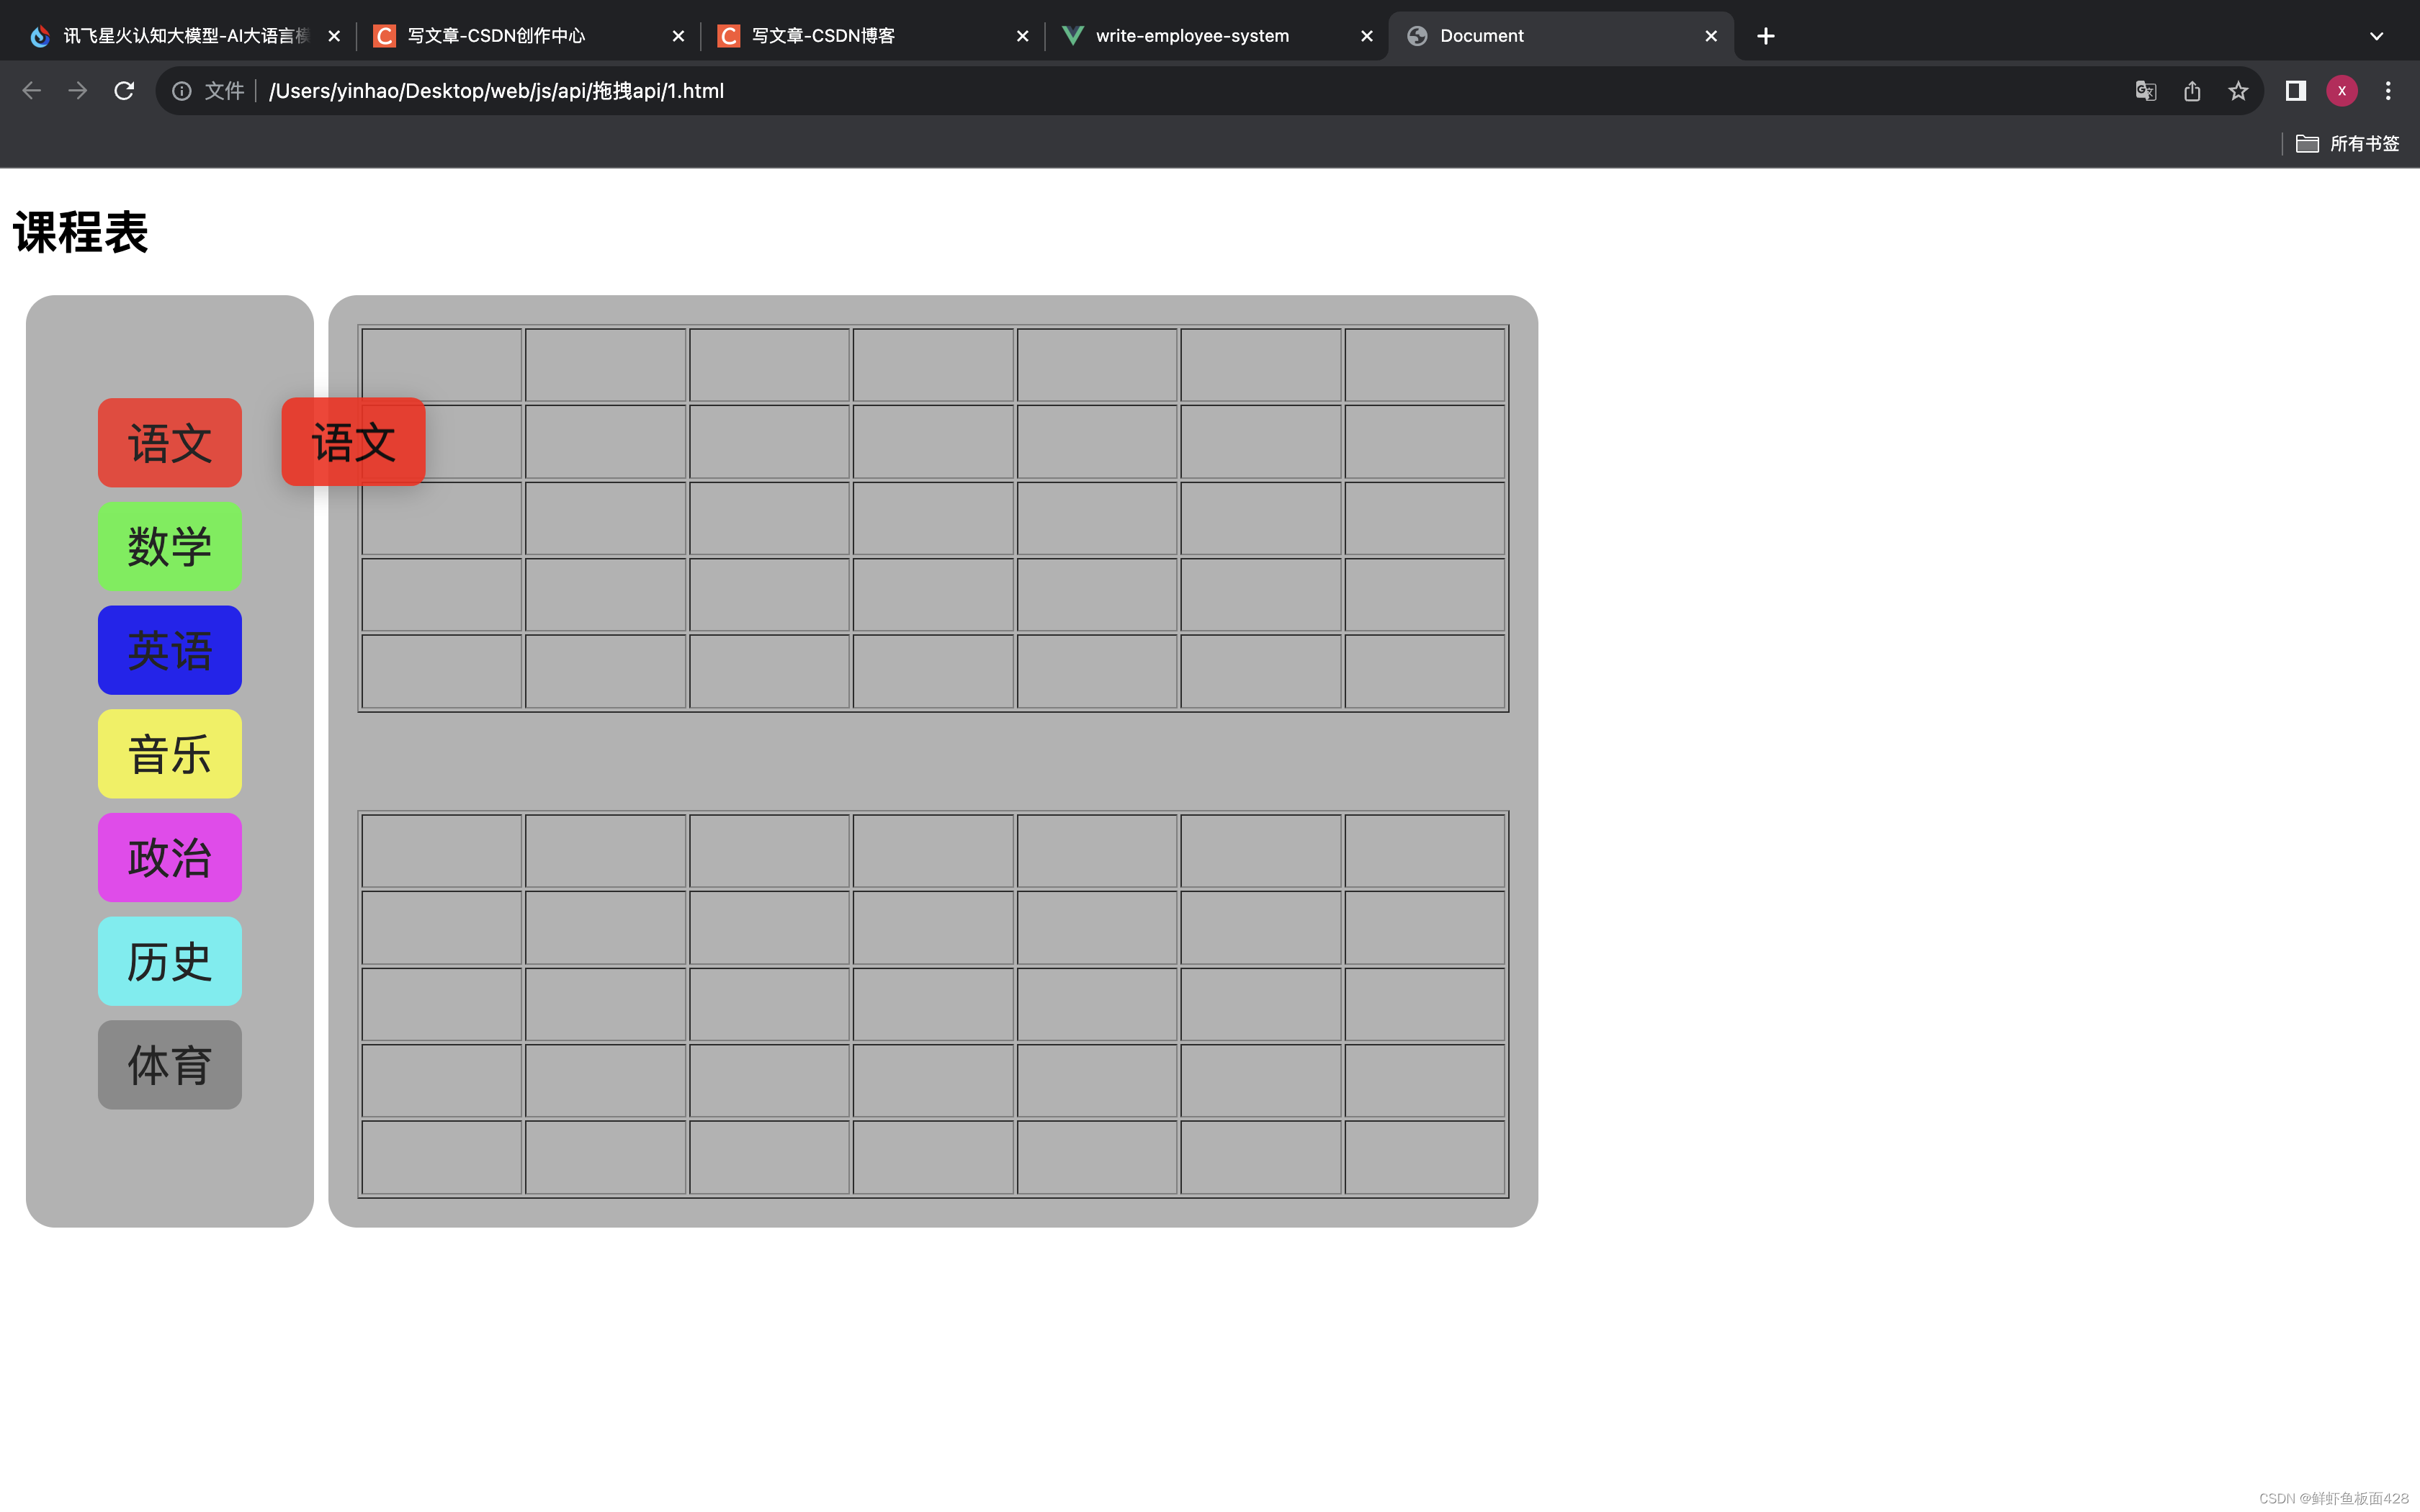This screenshot has width=2420, height=1512.
Task: Click the browser forward arrow
Action: point(78,91)
